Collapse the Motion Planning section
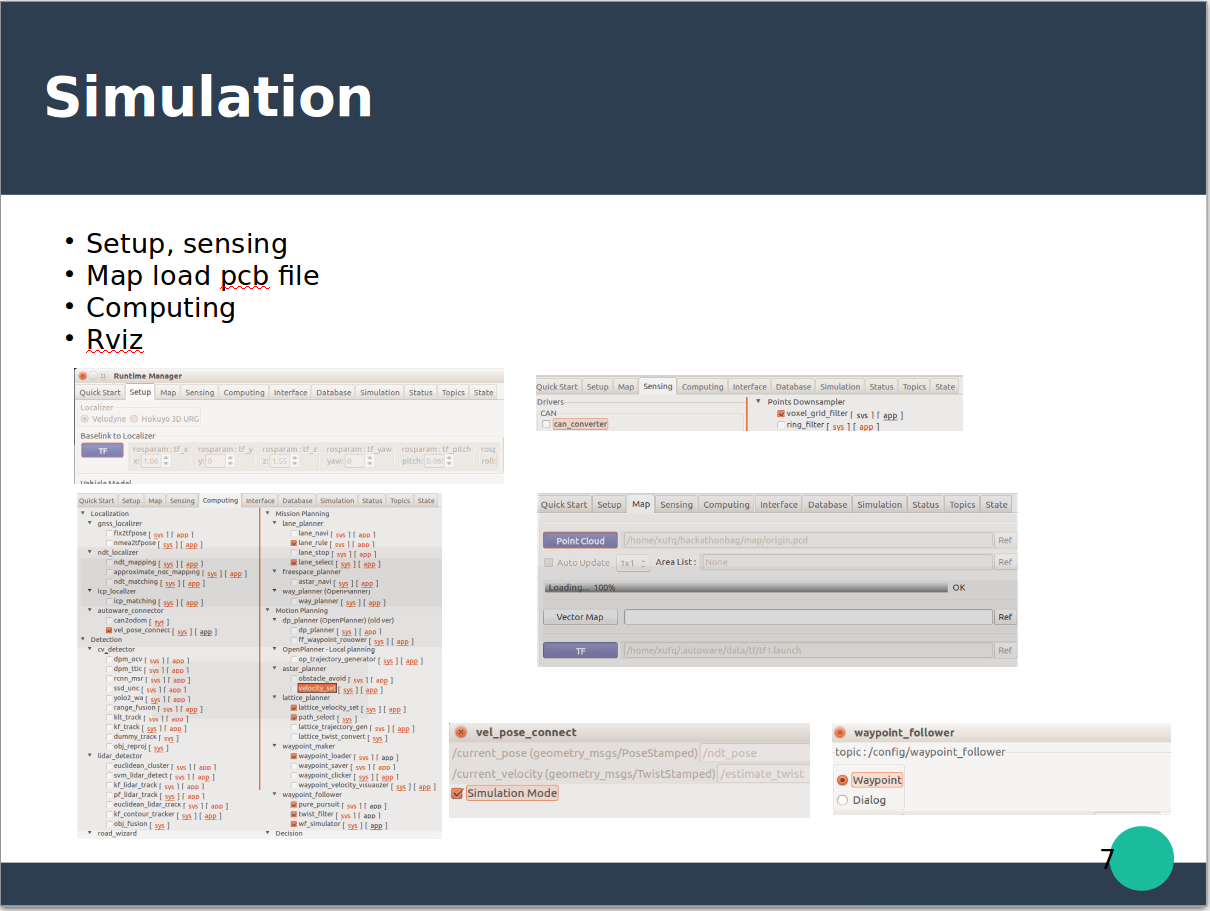1210x911 pixels. click(267, 610)
